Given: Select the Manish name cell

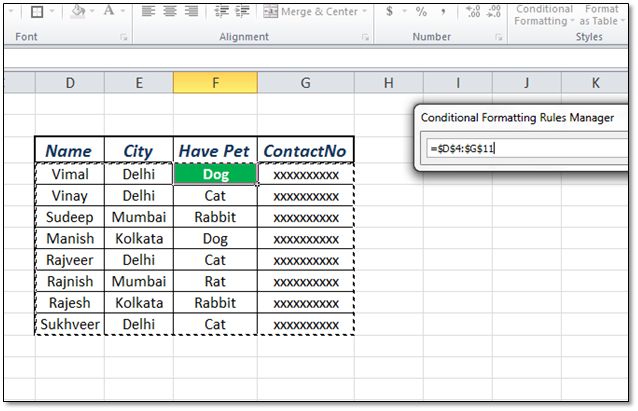Looking at the screenshot, I should point(70,238).
